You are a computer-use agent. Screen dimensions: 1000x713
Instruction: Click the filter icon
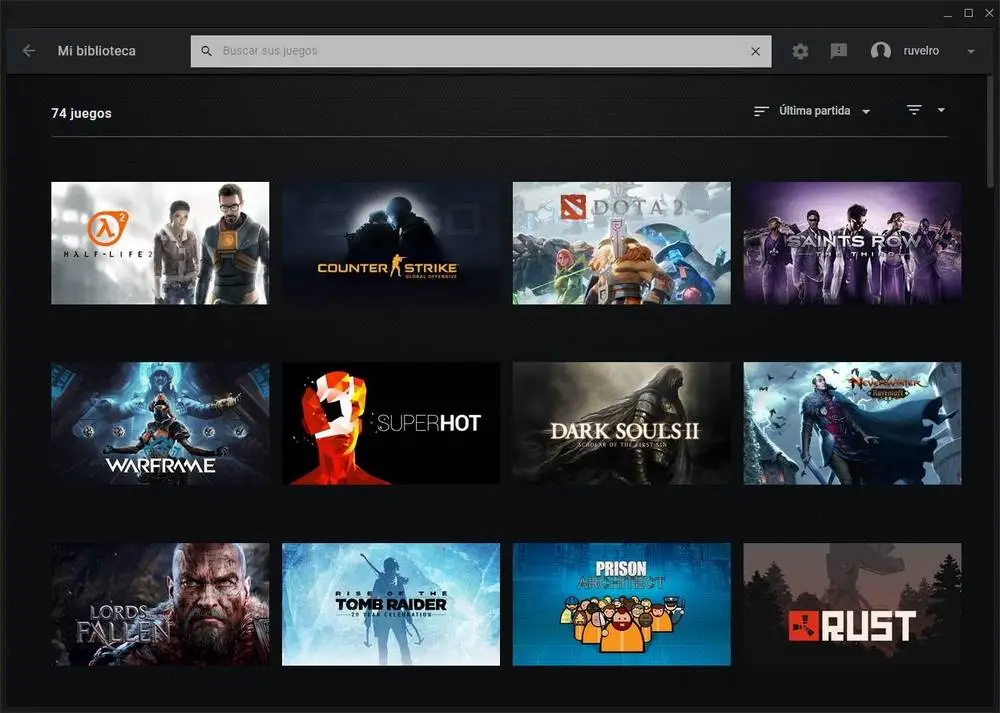coord(914,110)
